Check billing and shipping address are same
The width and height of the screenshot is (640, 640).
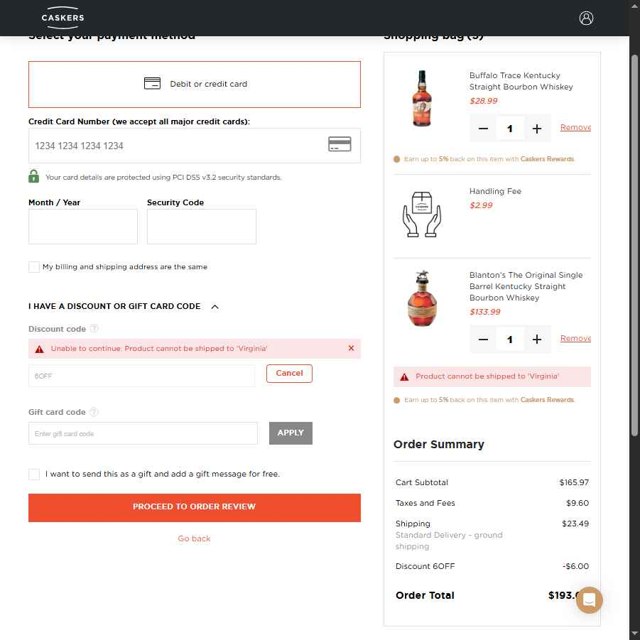click(x=34, y=267)
